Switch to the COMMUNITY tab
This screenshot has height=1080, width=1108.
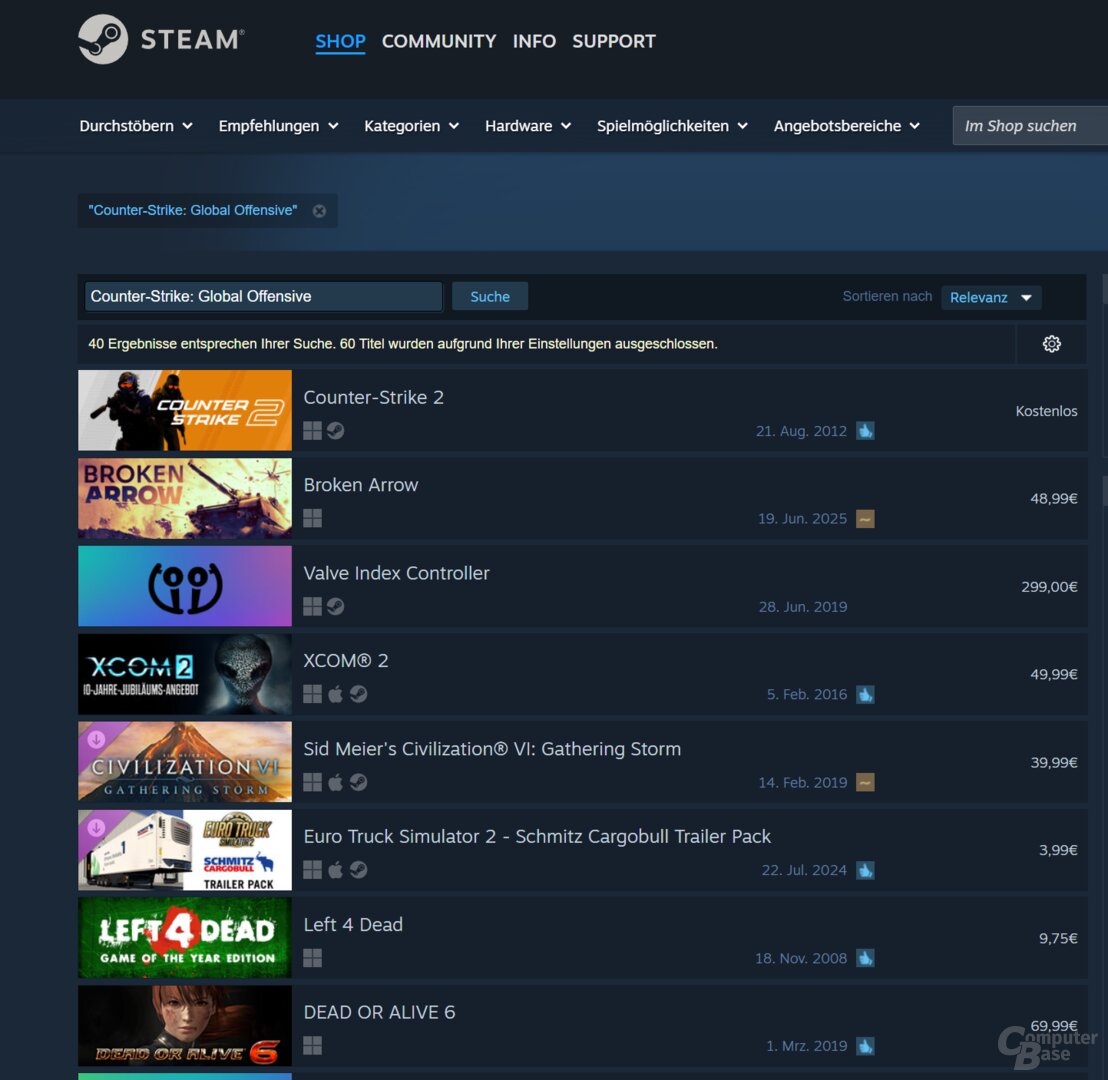pyautogui.click(x=438, y=41)
